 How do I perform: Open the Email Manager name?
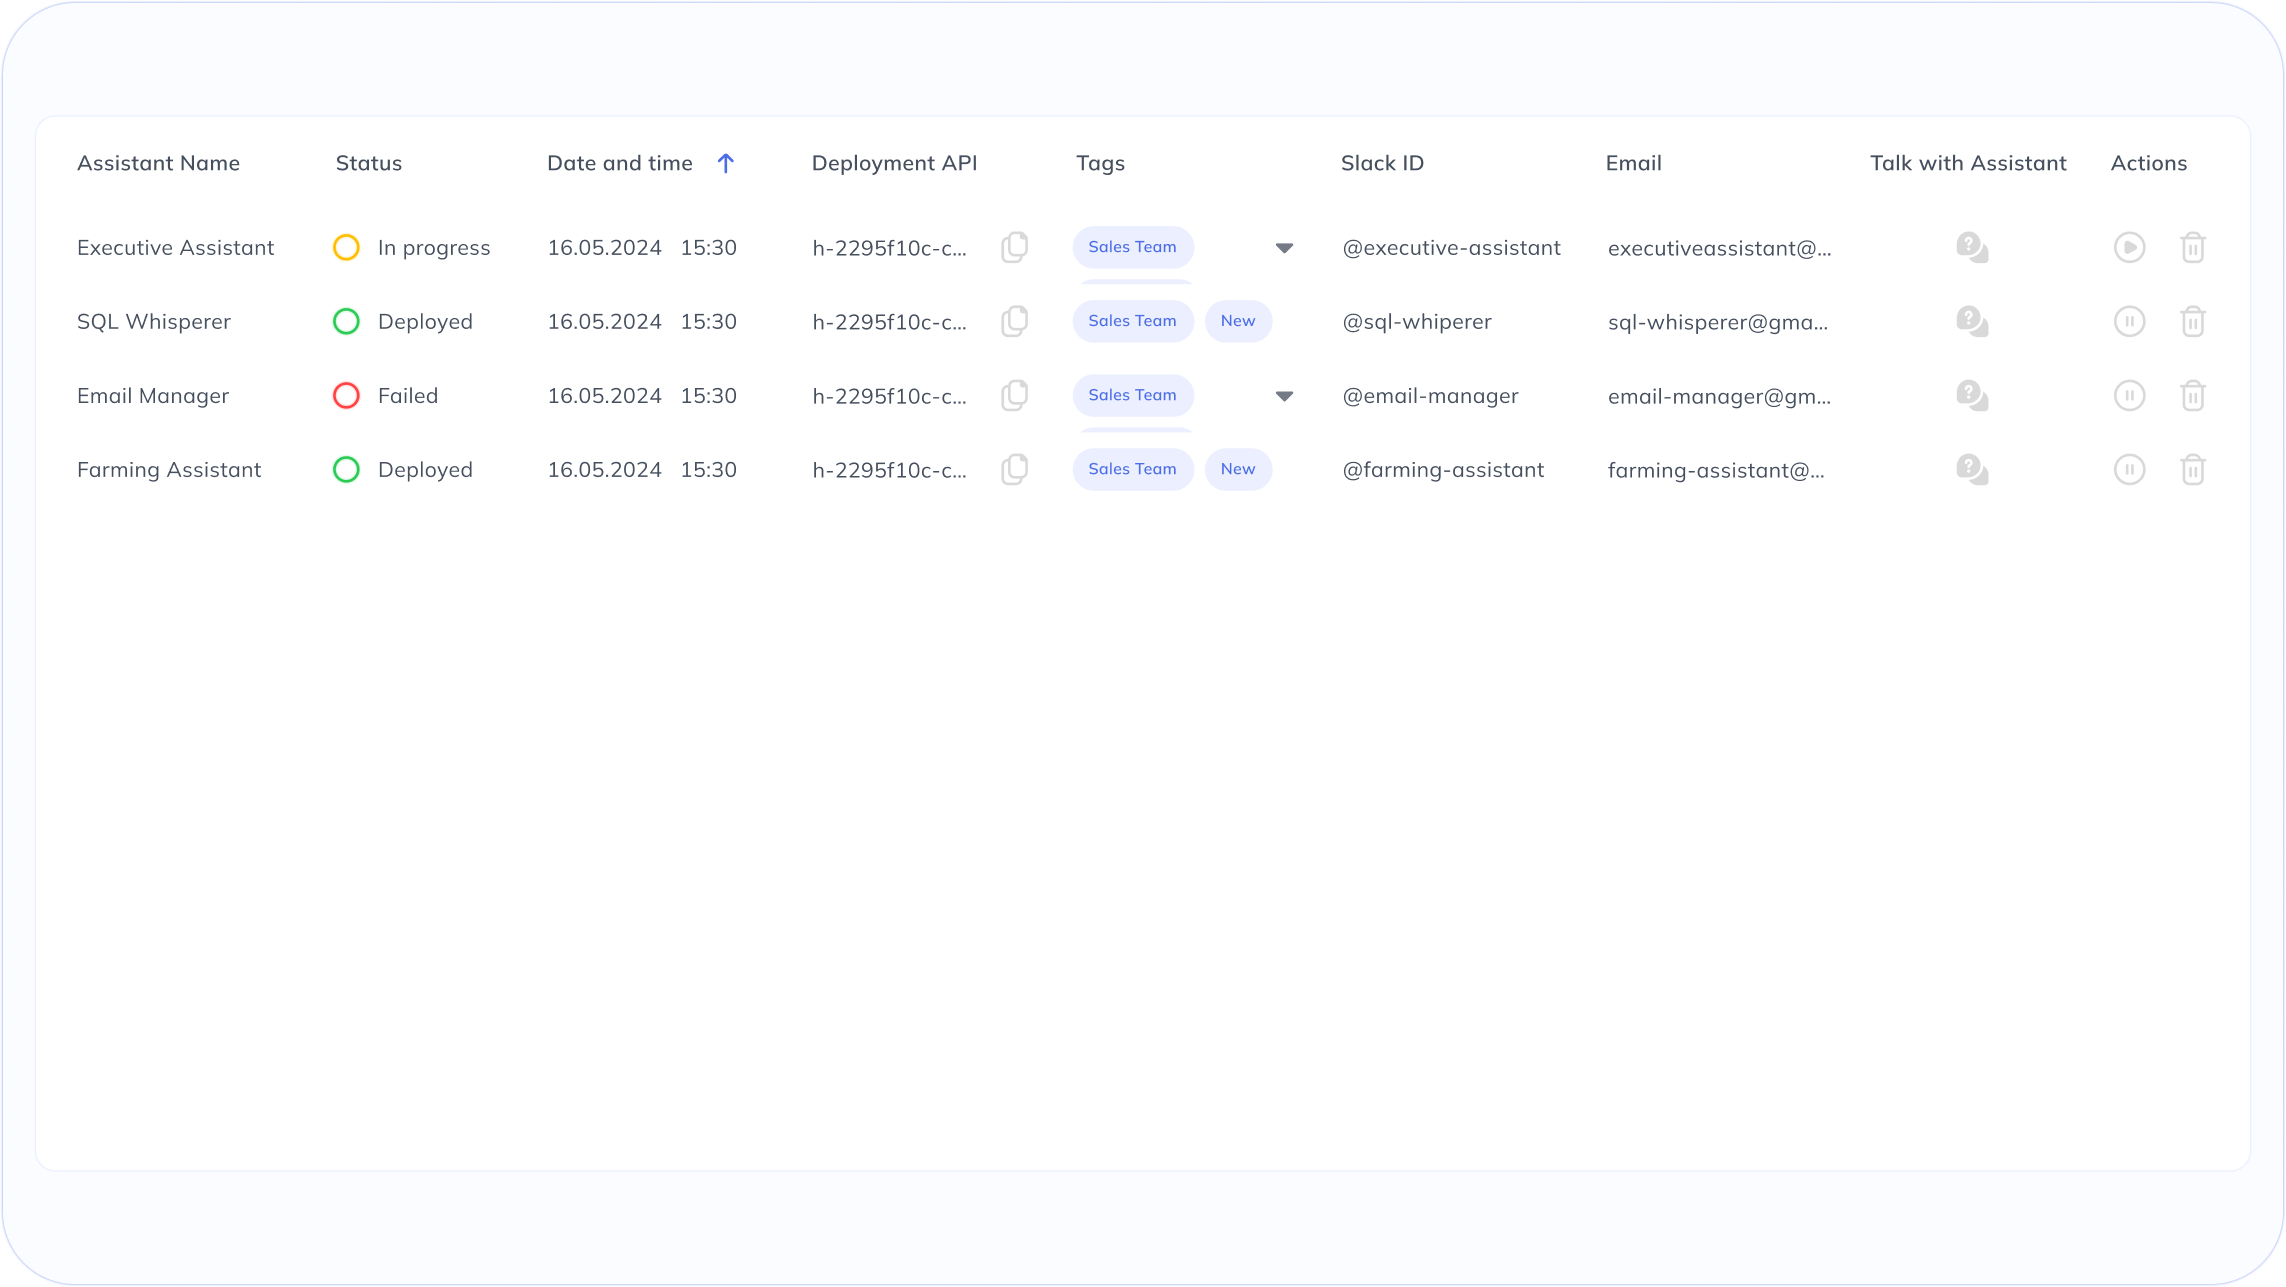153,395
